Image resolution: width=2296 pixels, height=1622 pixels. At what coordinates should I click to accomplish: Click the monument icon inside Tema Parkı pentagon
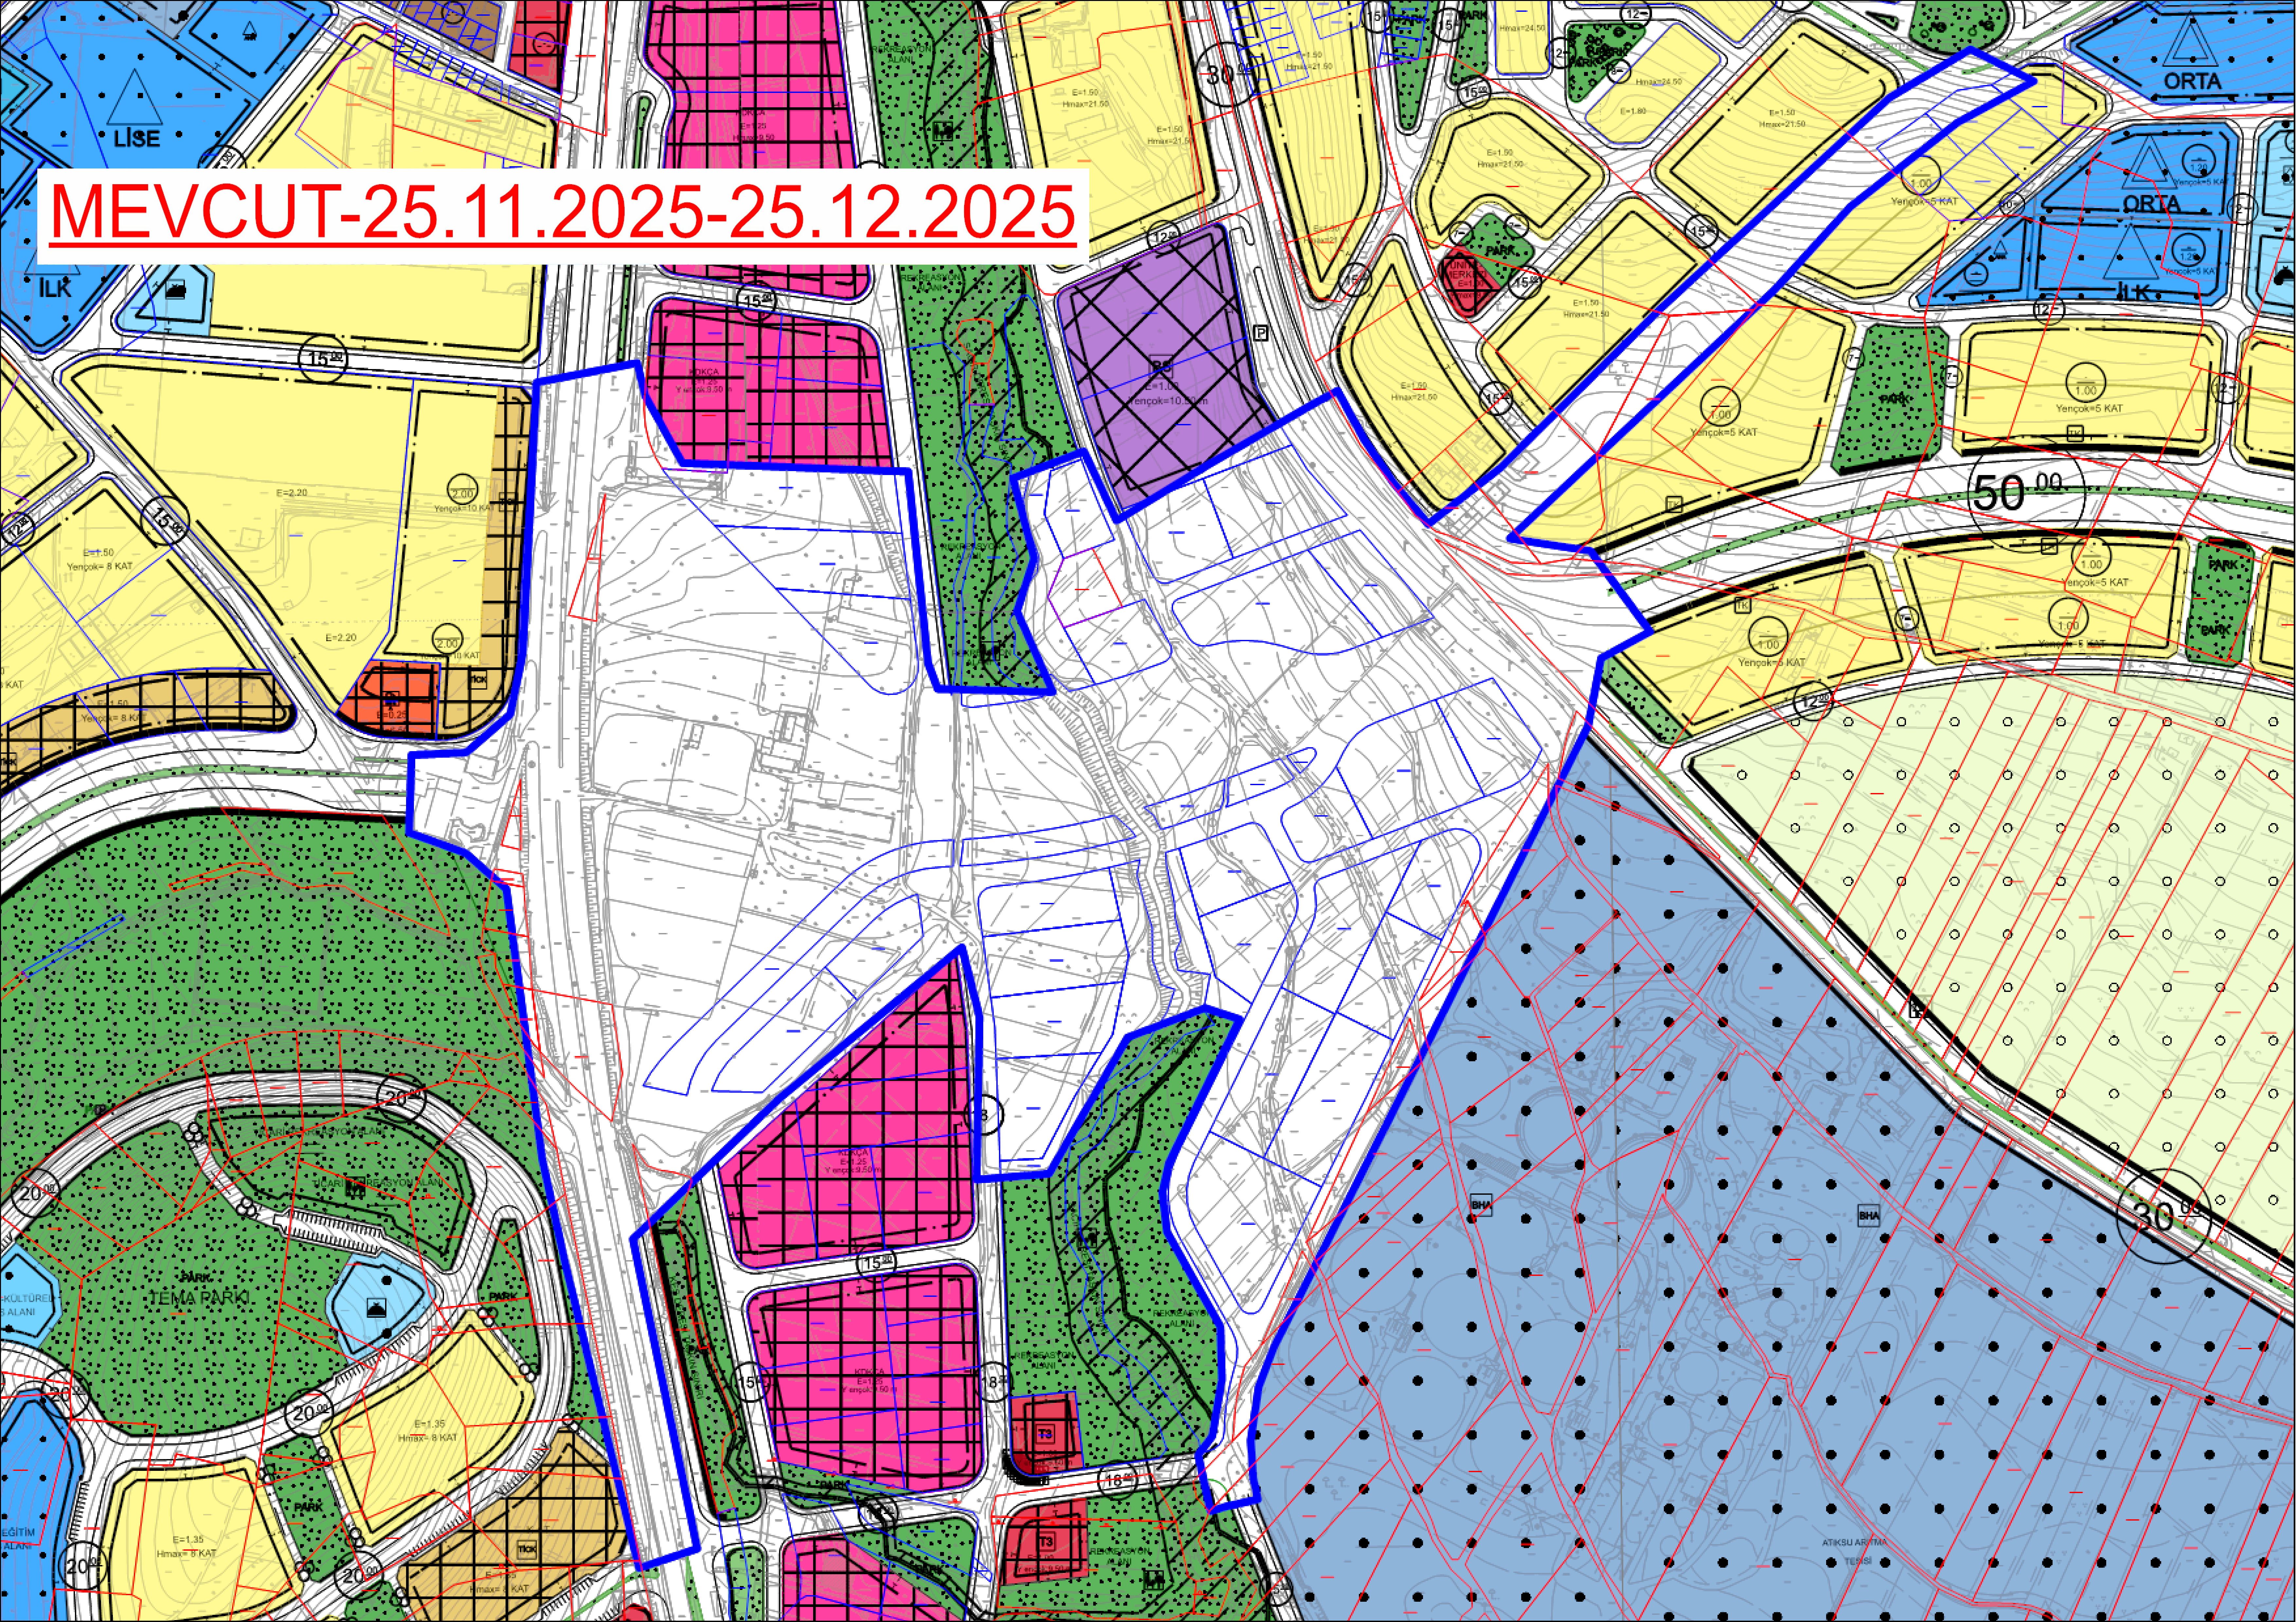tap(377, 1308)
